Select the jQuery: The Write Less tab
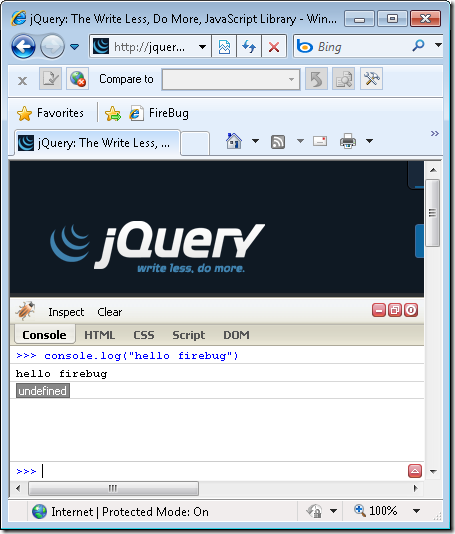The height and width of the screenshot is (534, 455). (97, 143)
